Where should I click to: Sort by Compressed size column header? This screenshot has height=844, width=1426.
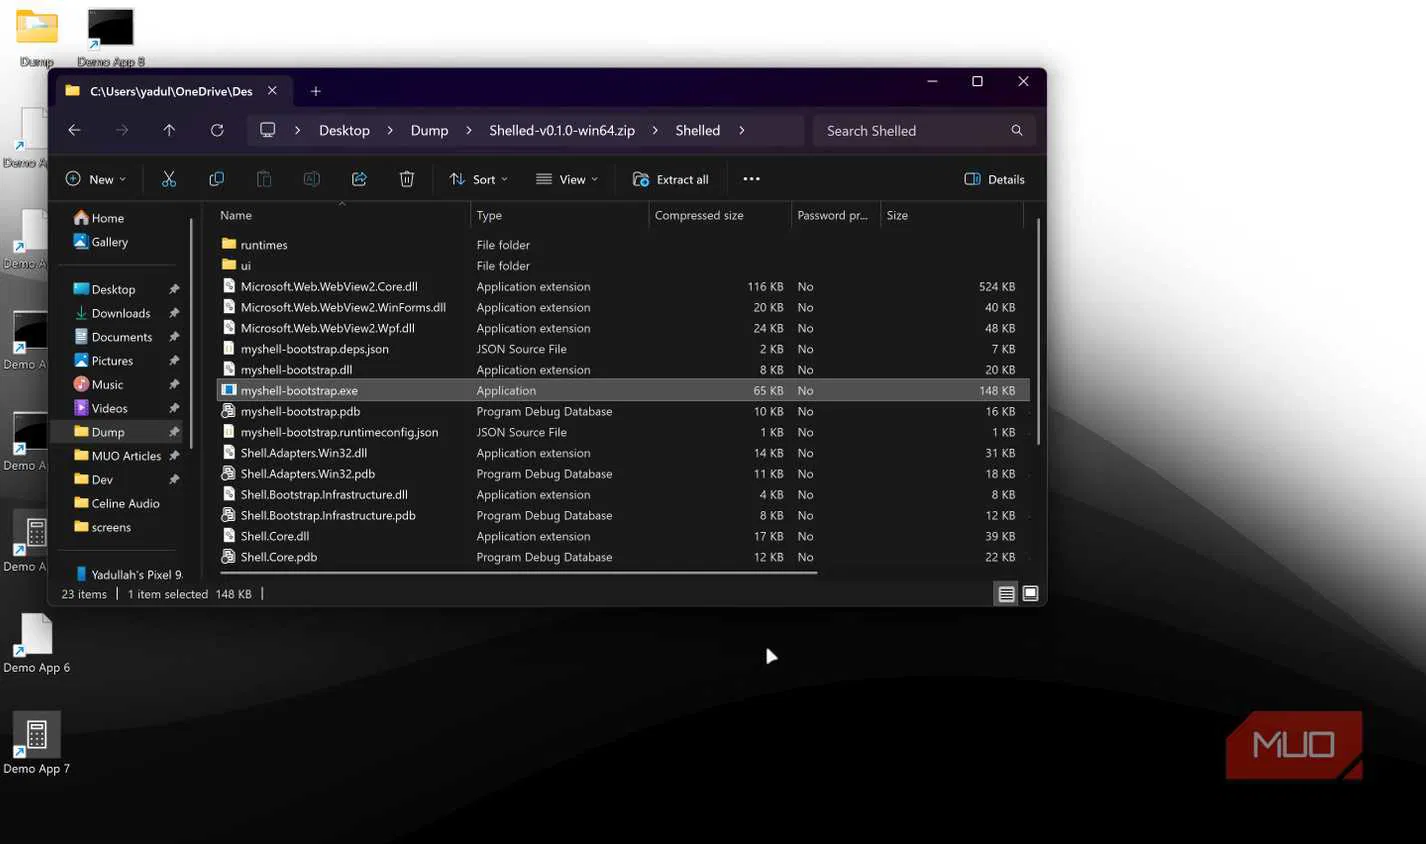[720, 215]
